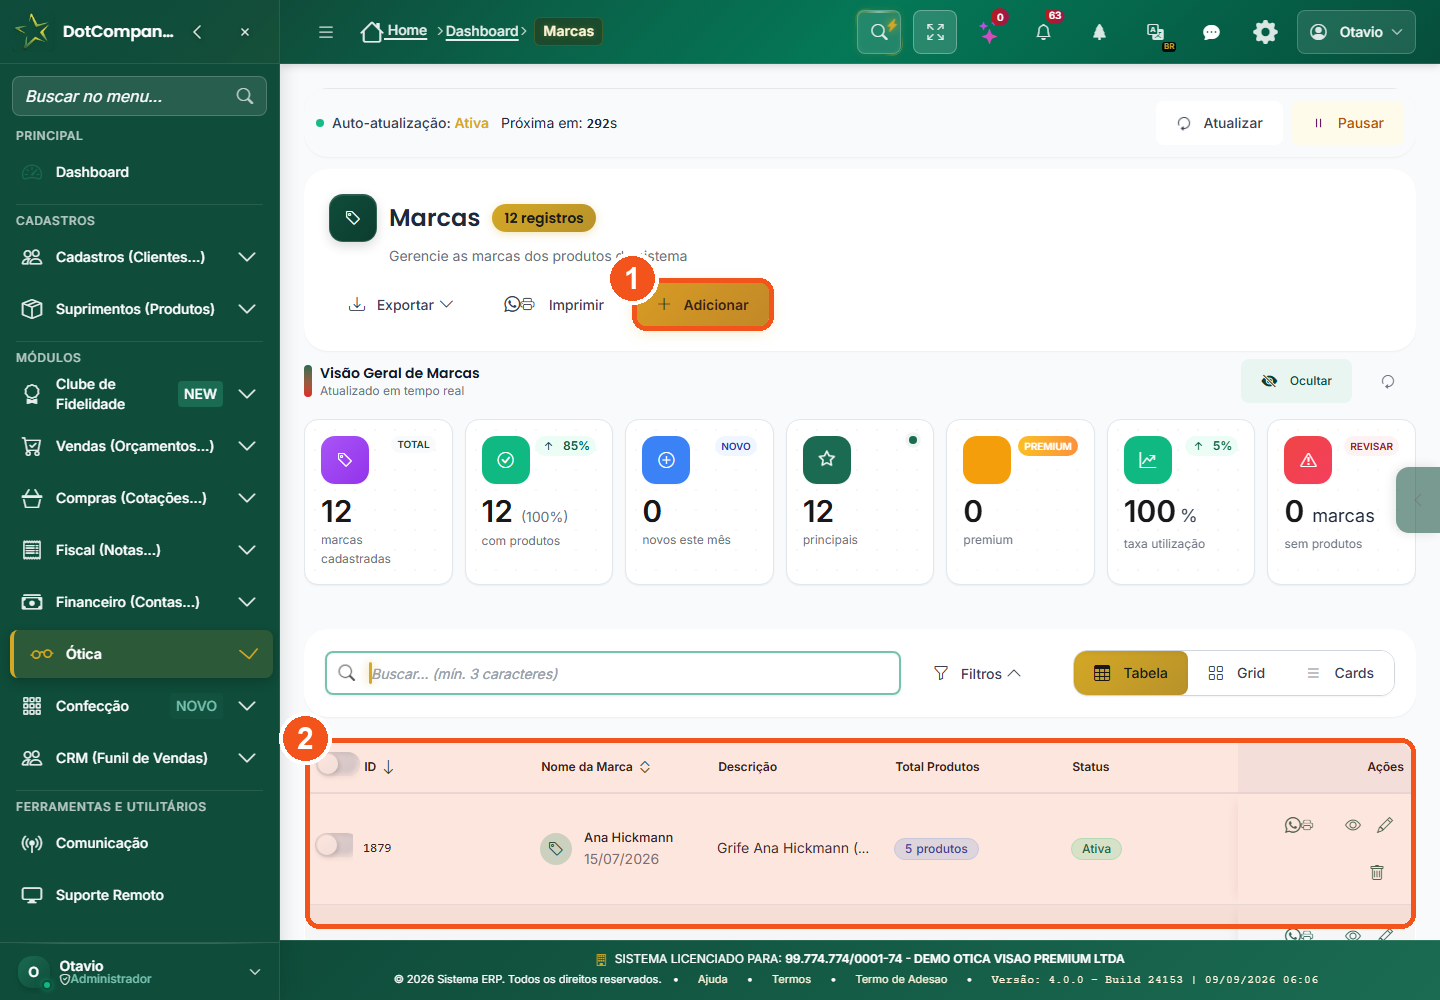The image size is (1440, 1000).
Task: Follow the Home breadcrumb link
Action: point(394,31)
